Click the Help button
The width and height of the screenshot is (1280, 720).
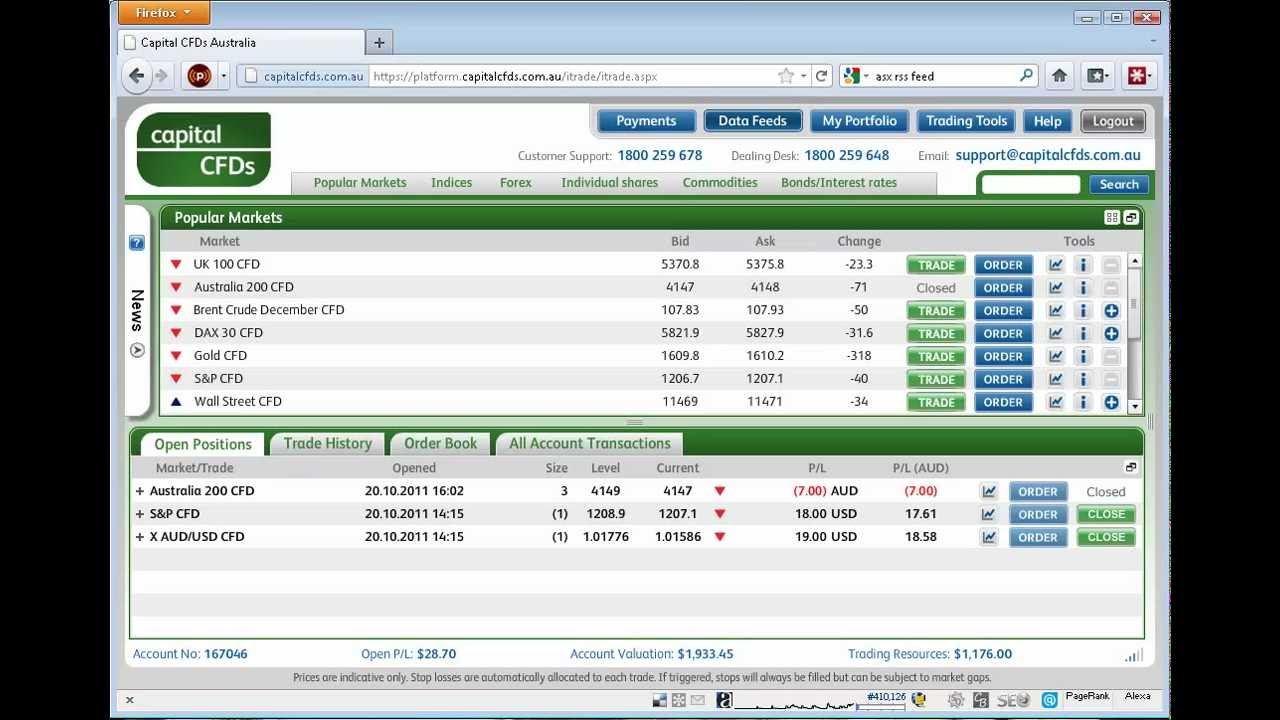[1047, 121]
